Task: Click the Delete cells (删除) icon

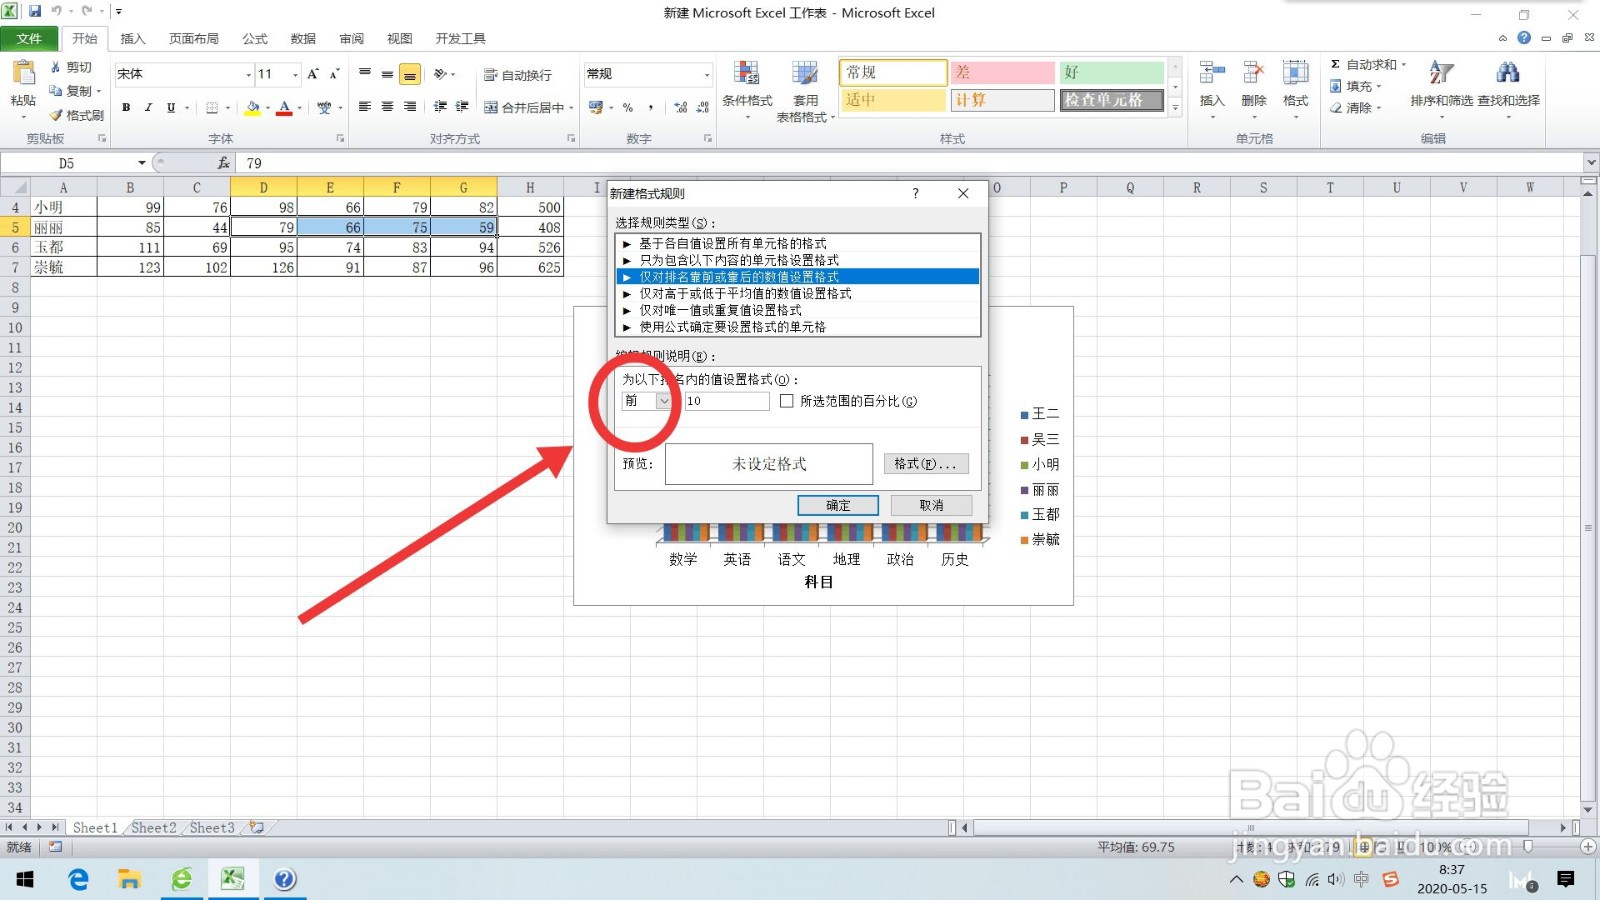Action: coord(1253,72)
